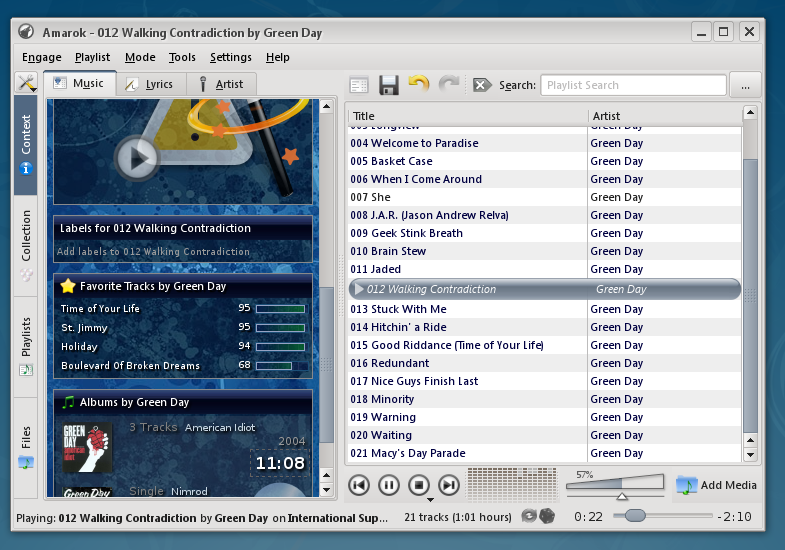Select track 013 Stuck With Me
The width and height of the screenshot is (785, 550).
pyautogui.click(x=545, y=309)
